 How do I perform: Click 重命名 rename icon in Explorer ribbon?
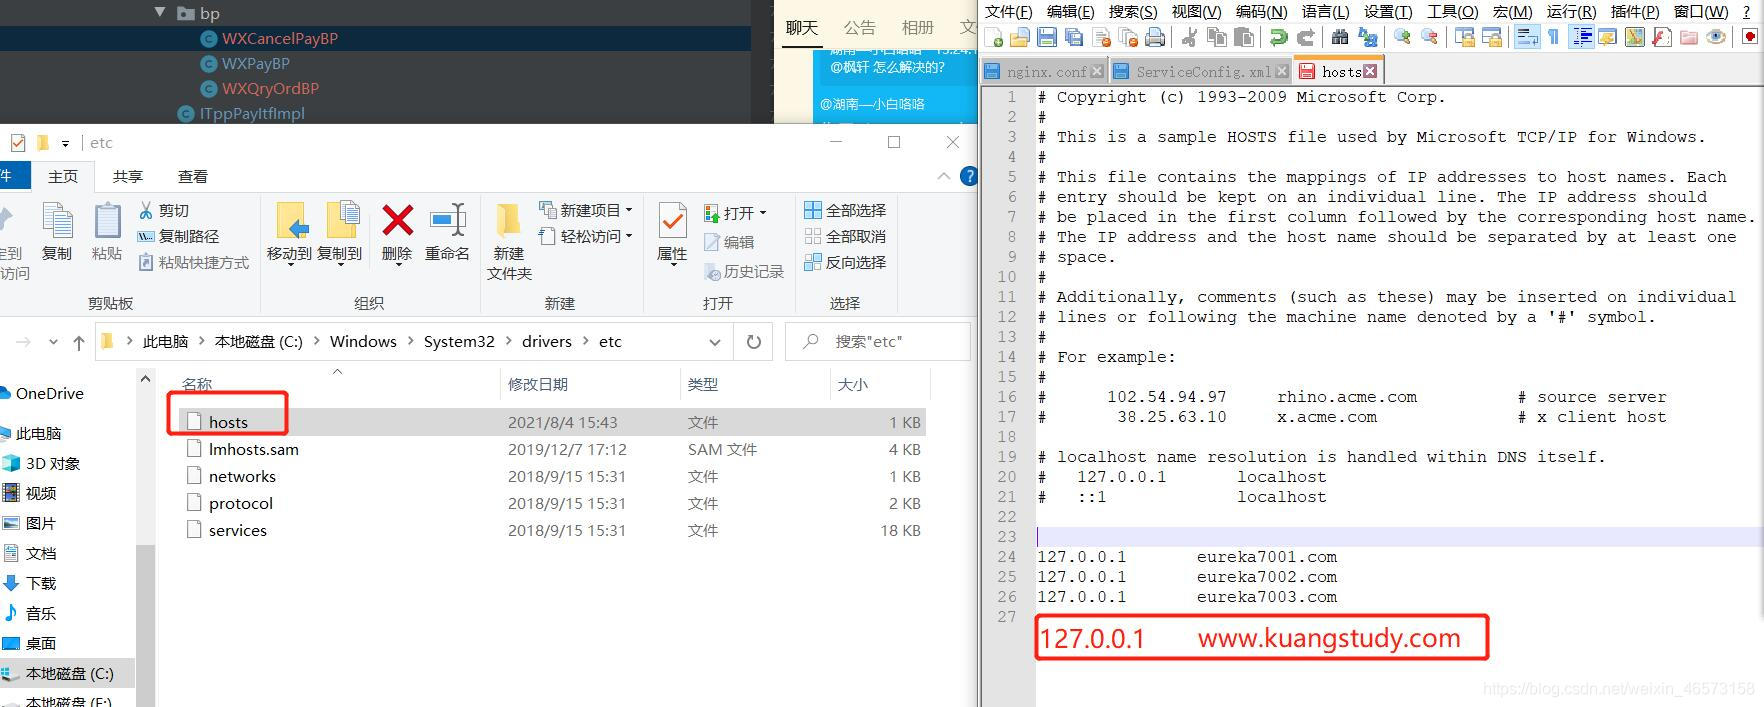click(x=447, y=222)
